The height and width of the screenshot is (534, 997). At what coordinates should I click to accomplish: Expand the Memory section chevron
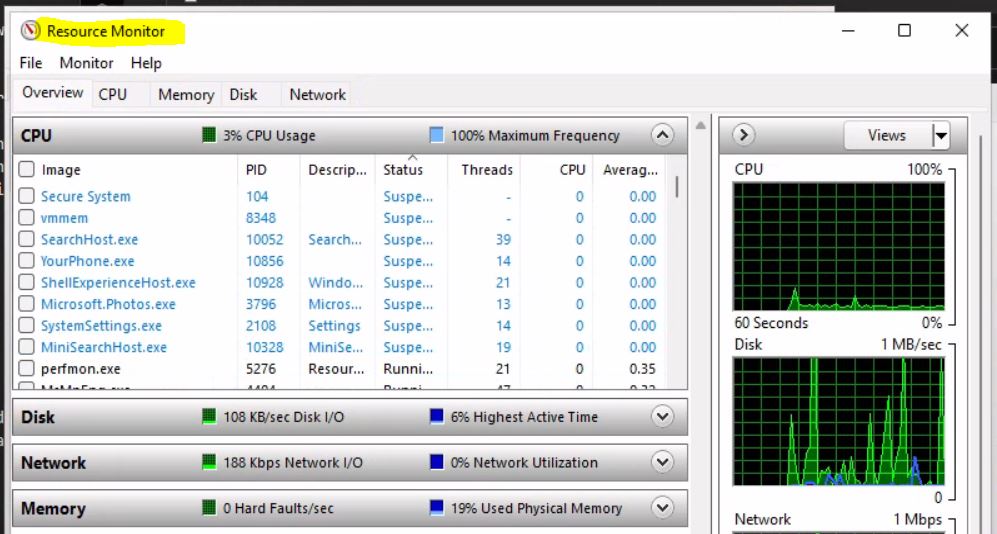(x=662, y=508)
